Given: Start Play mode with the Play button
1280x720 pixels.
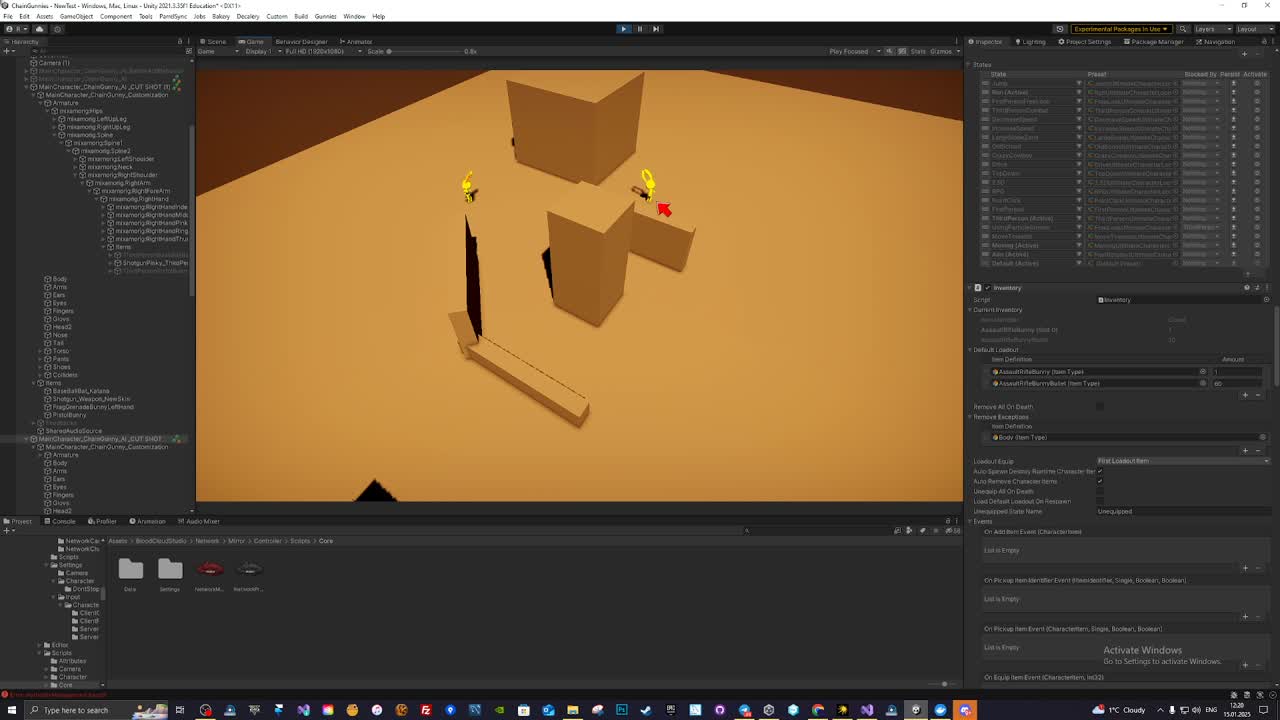Looking at the screenshot, I should 623,29.
